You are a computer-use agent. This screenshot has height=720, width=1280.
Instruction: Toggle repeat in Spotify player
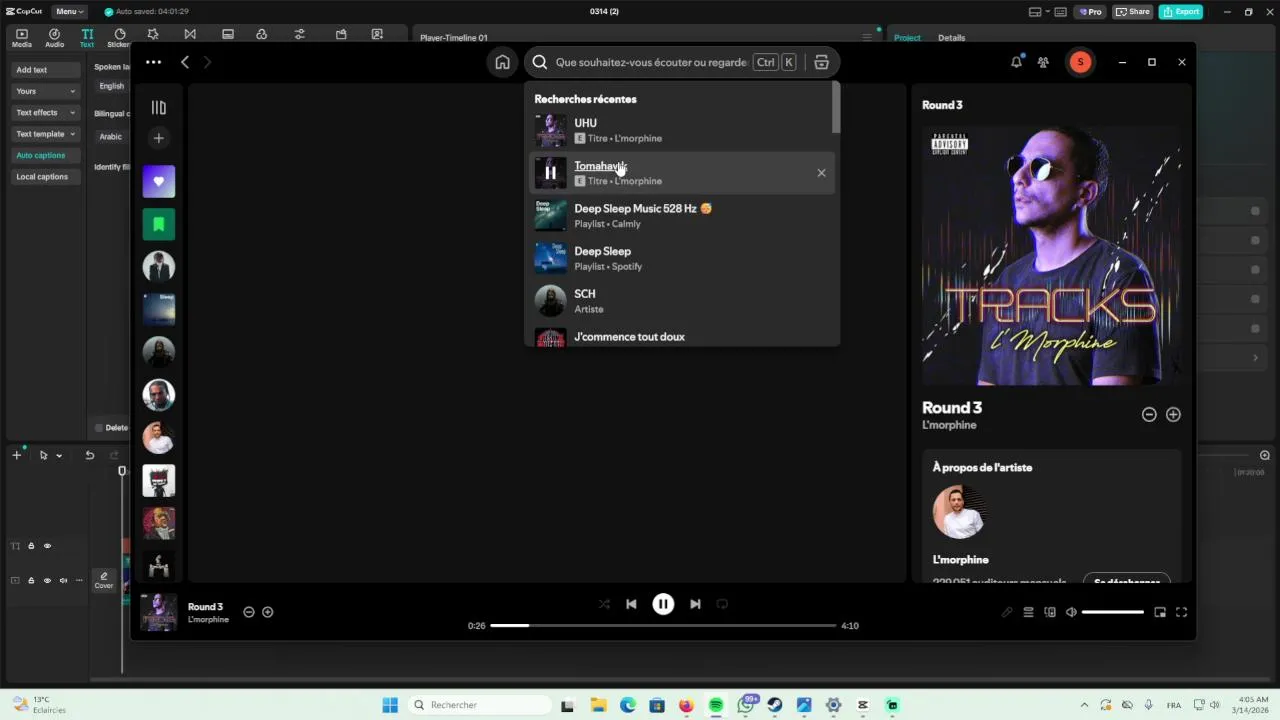tap(722, 604)
